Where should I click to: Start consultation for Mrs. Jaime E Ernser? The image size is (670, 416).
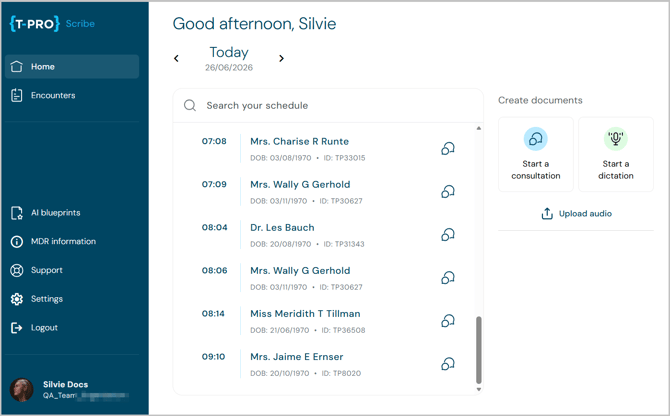pyautogui.click(x=447, y=364)
